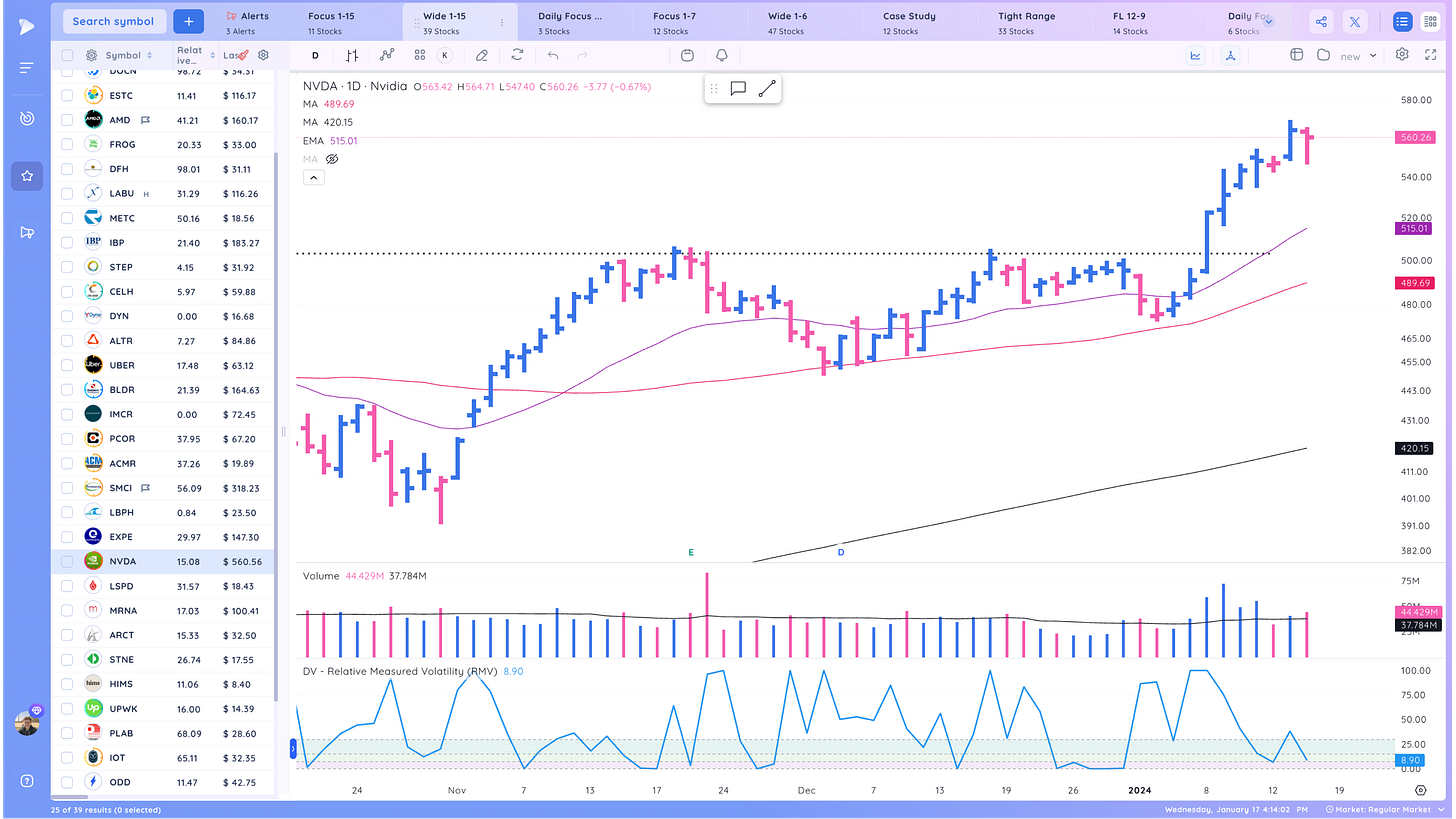1456x819 pixels.
Task: Check the box for SMCI row
Action: pos(67,488)
